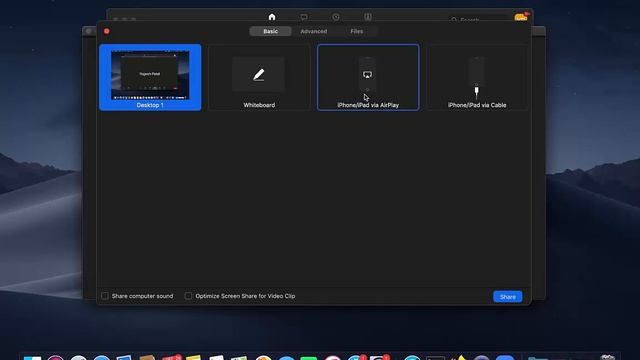Image resolution: width=640 pixels, height=360 pixels.
Task: Click profile avatar in Zoom main window
Action: (521, 17)
